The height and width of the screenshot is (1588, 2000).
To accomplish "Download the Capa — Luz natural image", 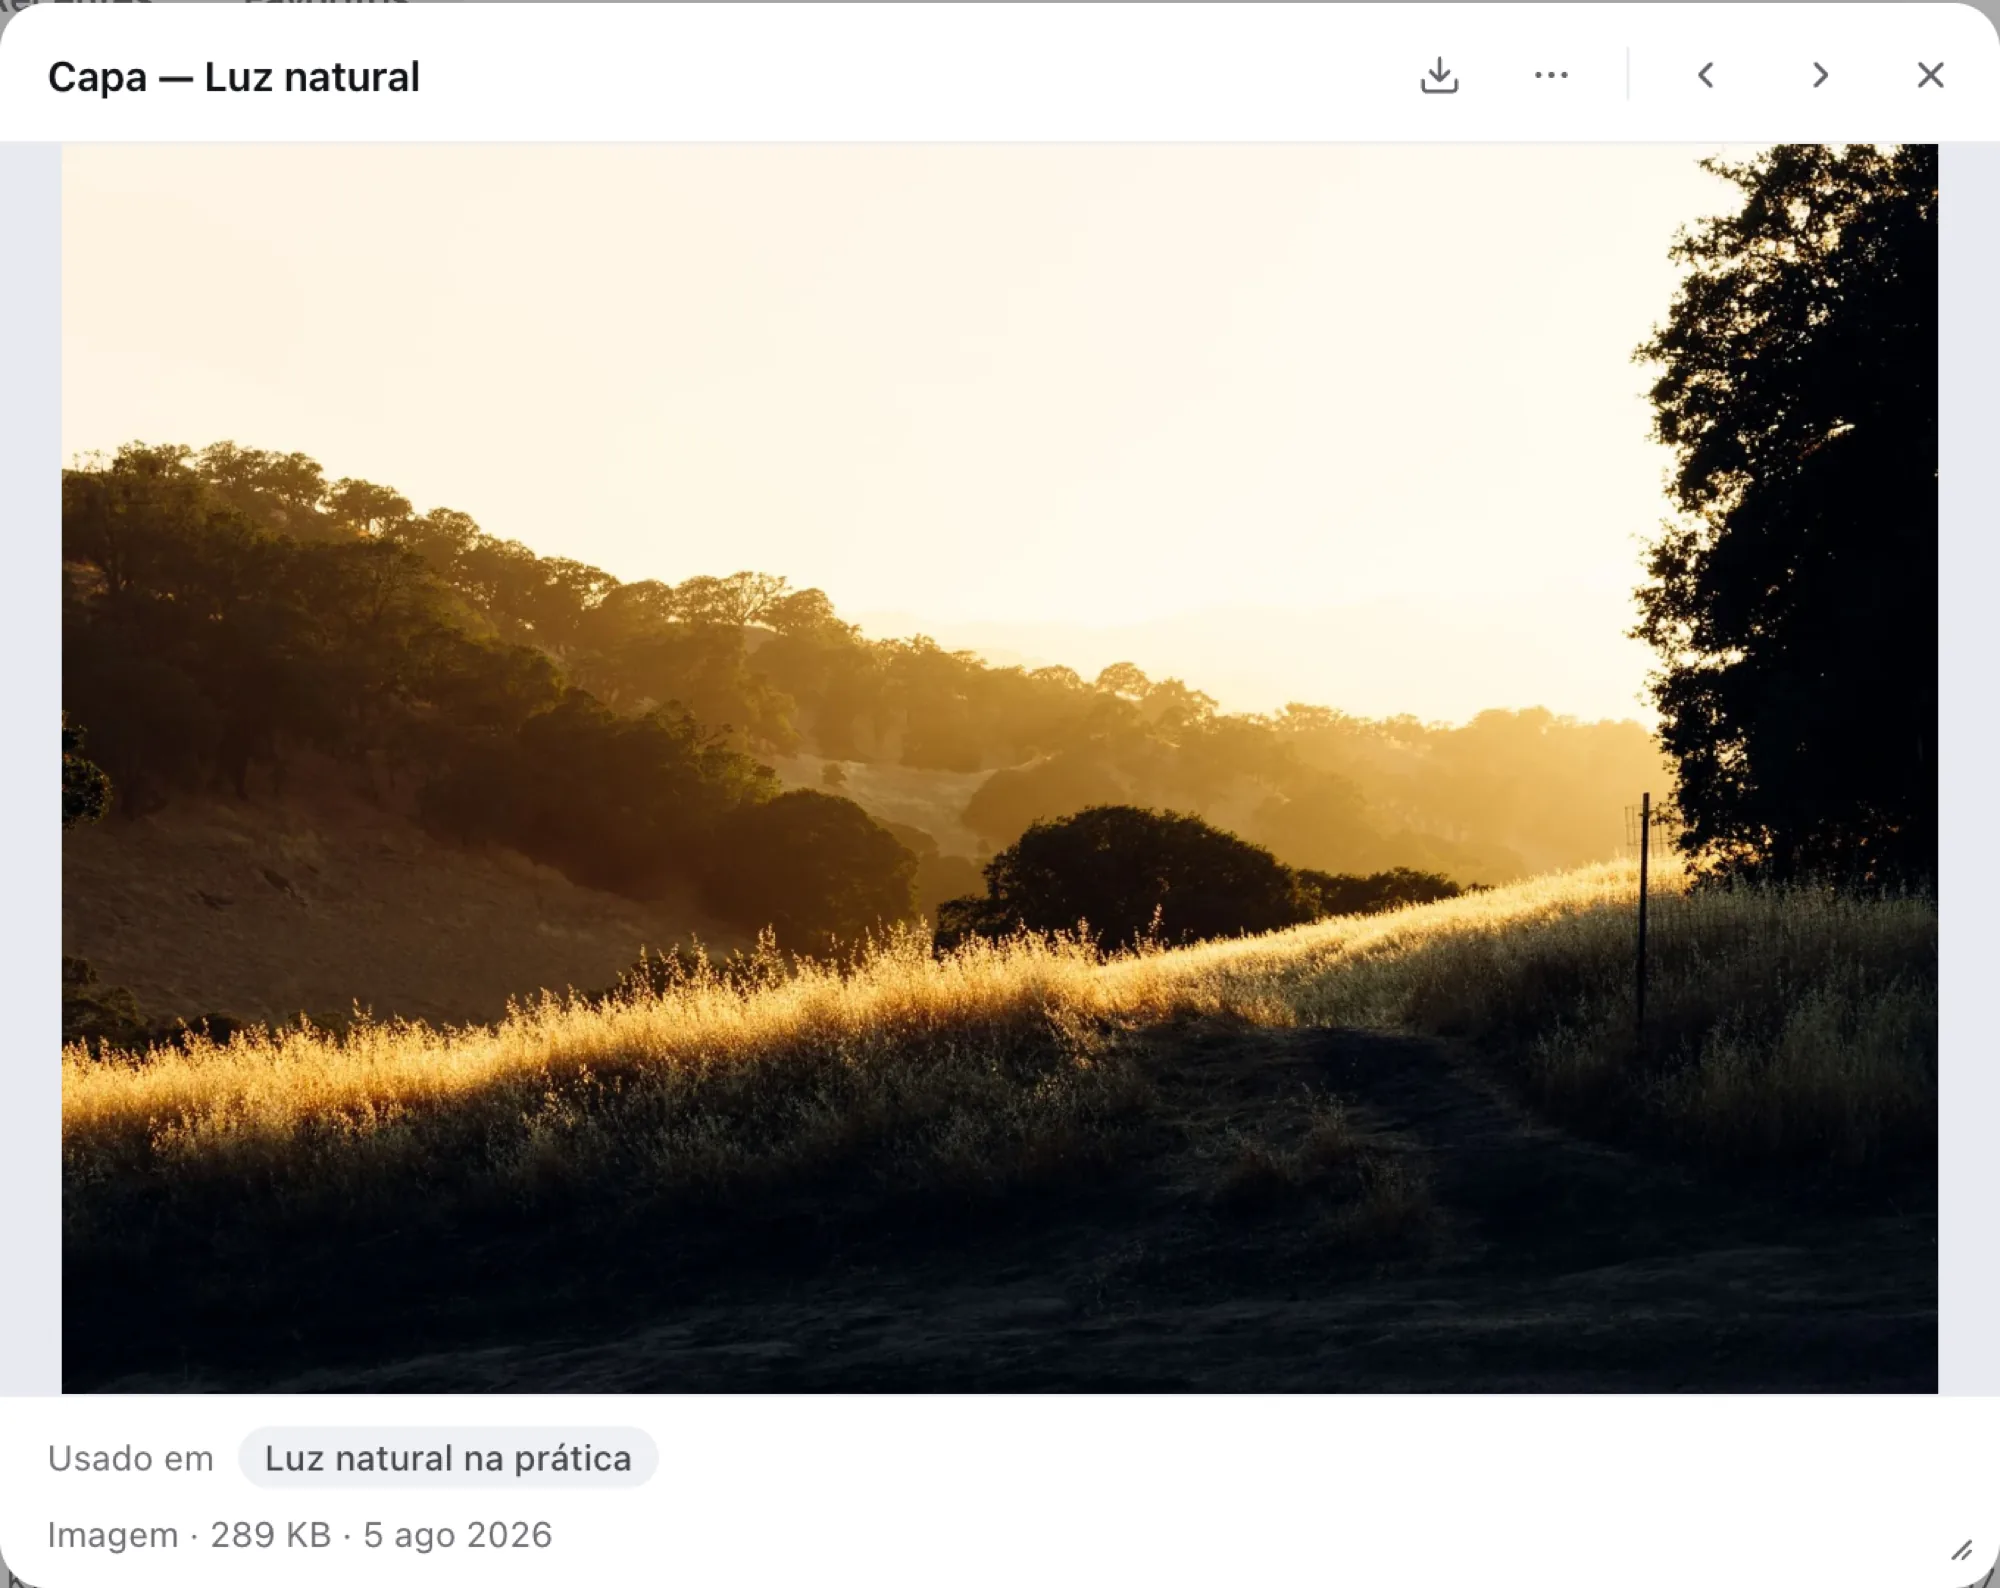I will point(1439,76).
